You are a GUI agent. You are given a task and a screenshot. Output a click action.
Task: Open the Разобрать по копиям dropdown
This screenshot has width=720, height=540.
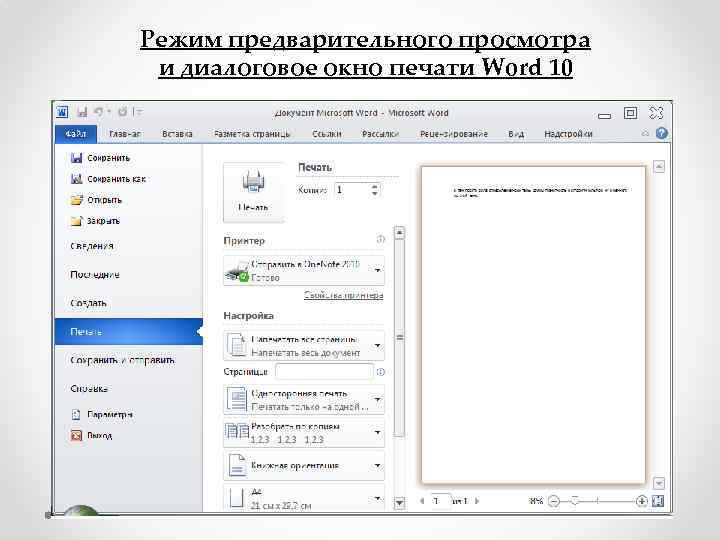point(304,433)
